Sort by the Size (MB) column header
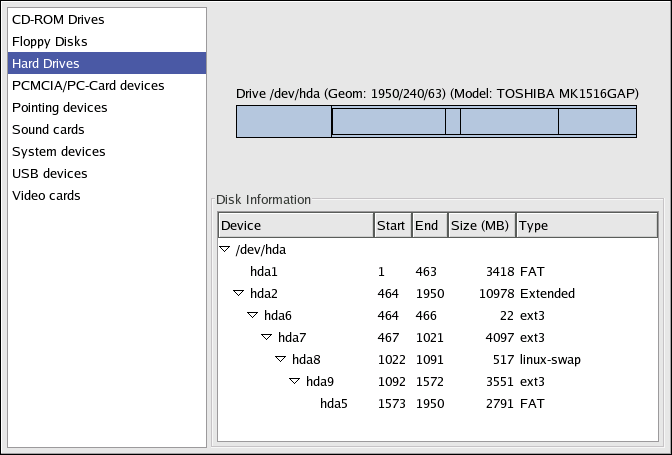Viewport: 672px width, 455px height. (480, 226)
